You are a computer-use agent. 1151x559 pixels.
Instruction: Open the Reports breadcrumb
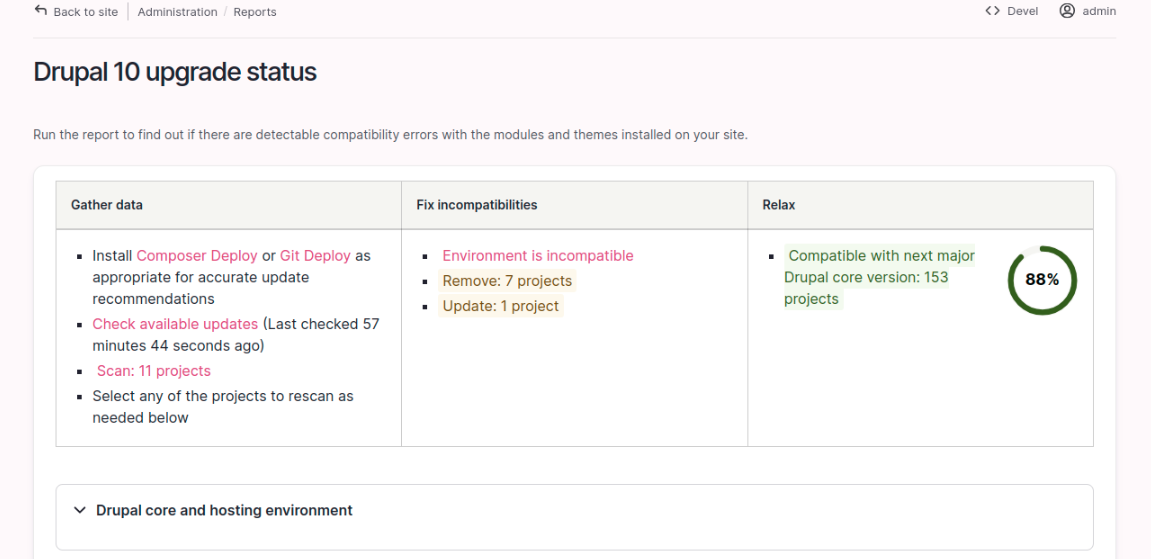[255, 12]
